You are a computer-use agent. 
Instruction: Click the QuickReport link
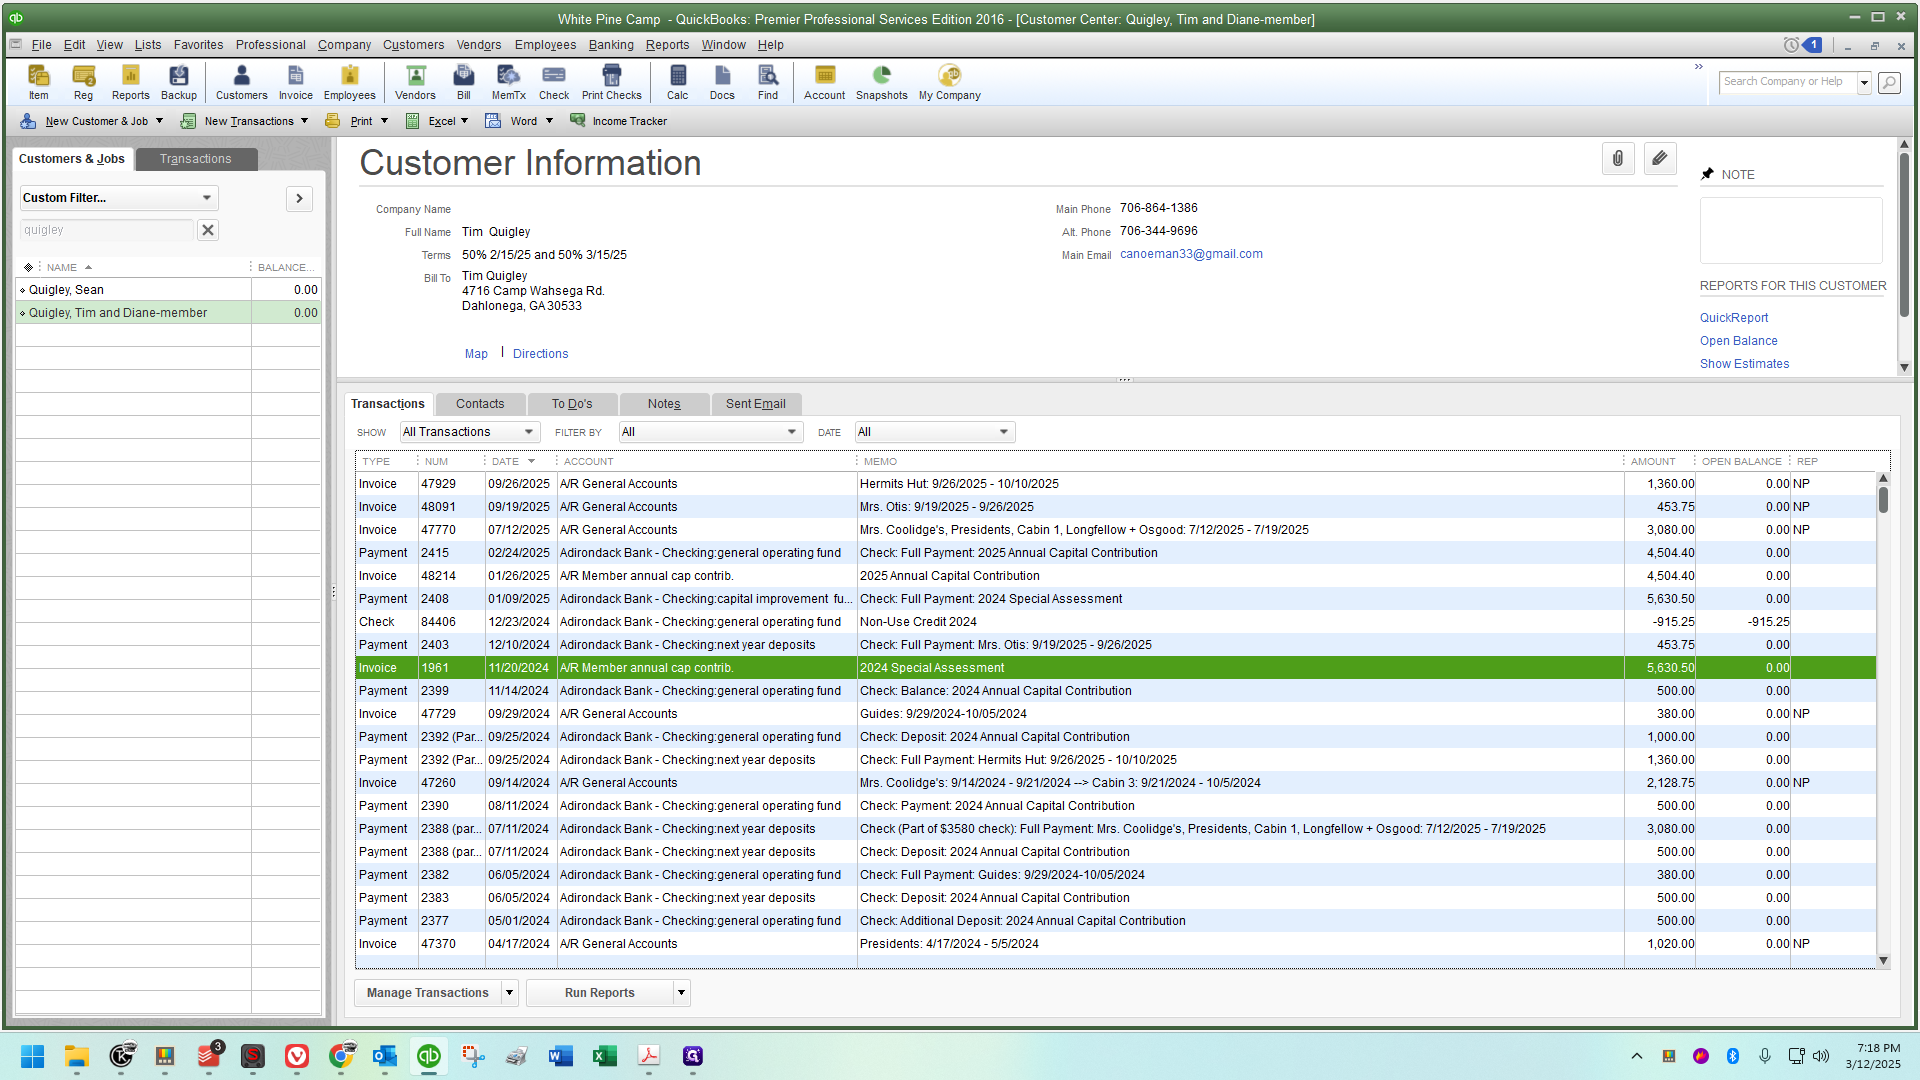pos(1734,318)
